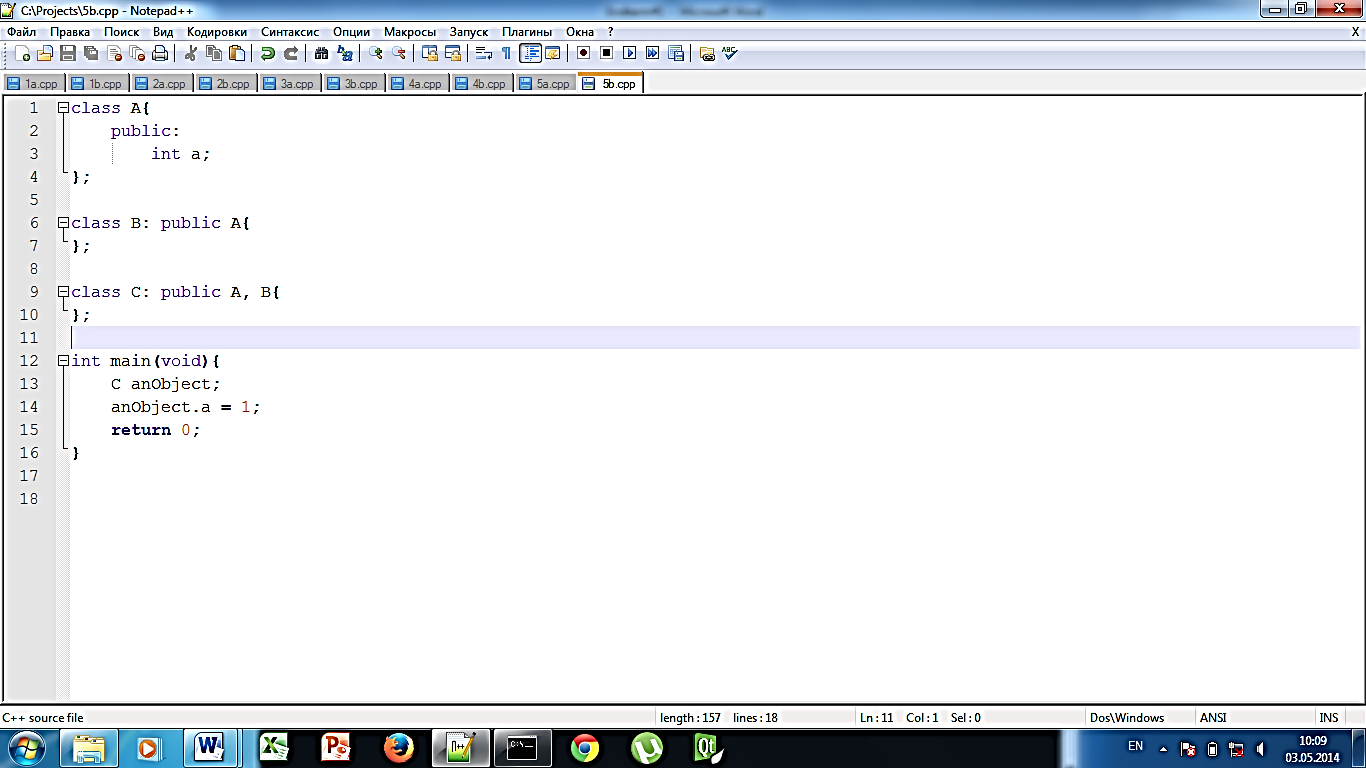Image resolution: width=1366 pixels, height=768 pixels.
Task: Toggle indent guide toolbar button
Action: (x=530, y=54)
